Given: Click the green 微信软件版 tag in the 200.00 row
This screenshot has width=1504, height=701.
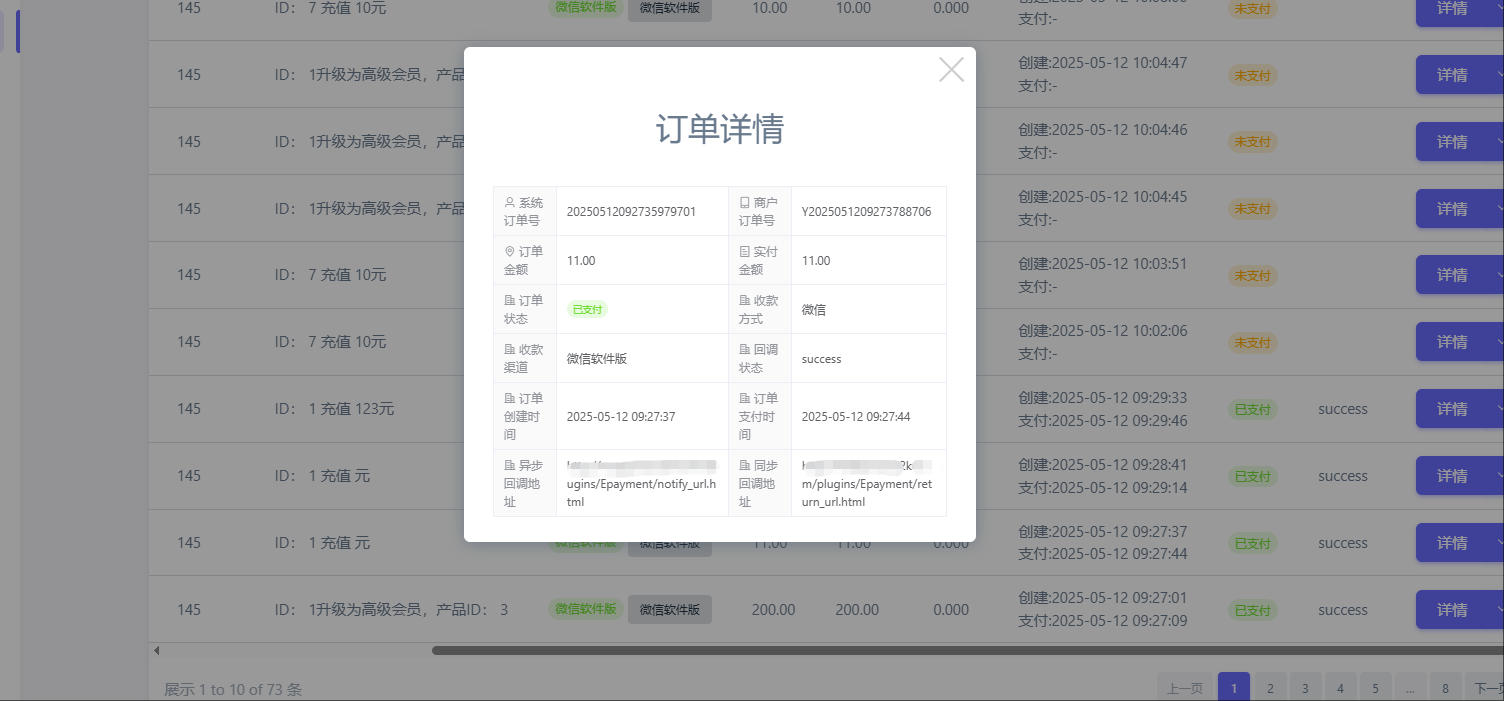Looking at the screenshot, I should coord(585,609).
